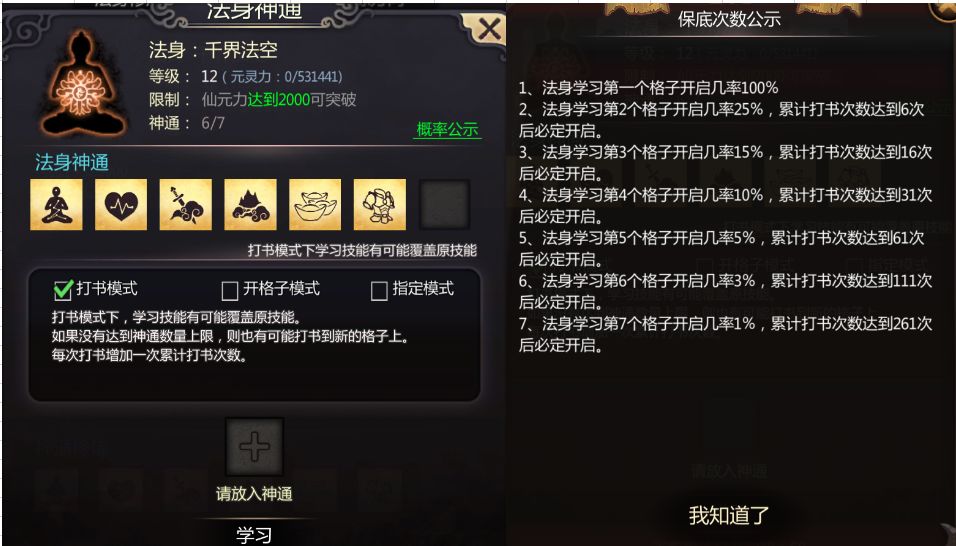This screenshot has width=956, height=546.
Task: Select the meditating figure skill icon
Action: [56, 205]
